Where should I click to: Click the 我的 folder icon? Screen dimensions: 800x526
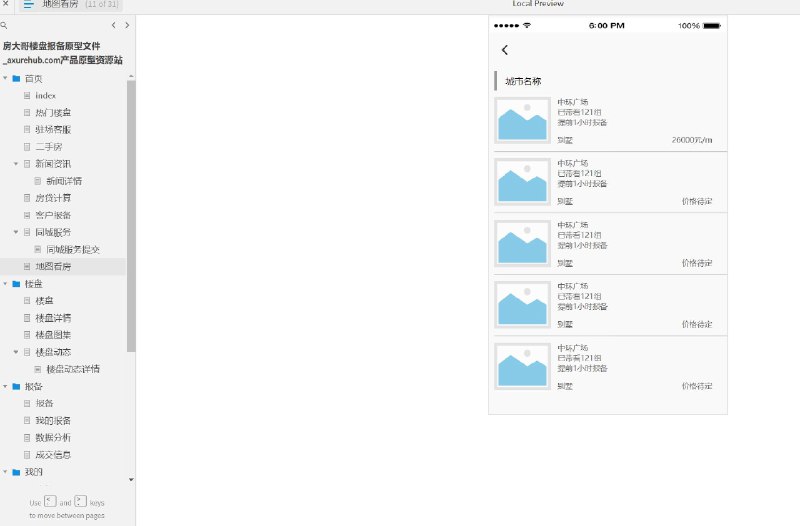[x=16, y=472]
